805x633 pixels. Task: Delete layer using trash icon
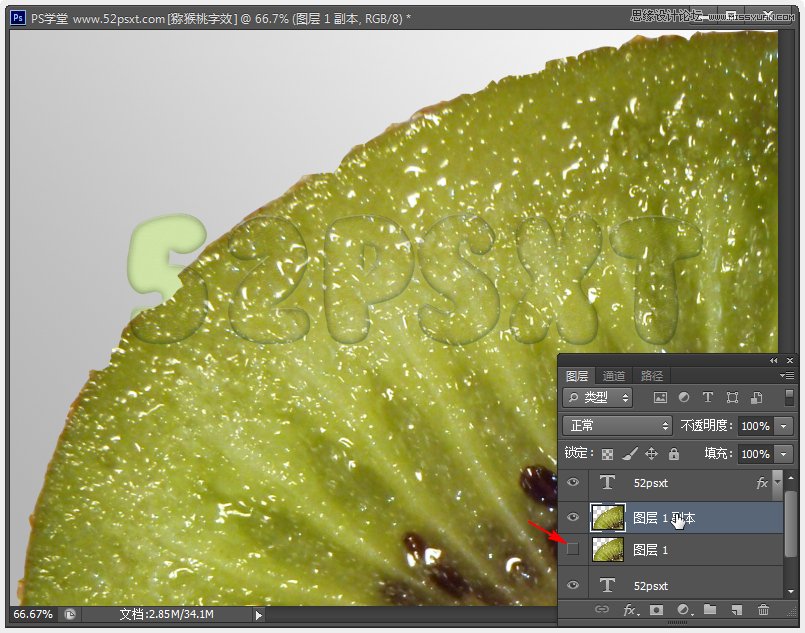763,609
